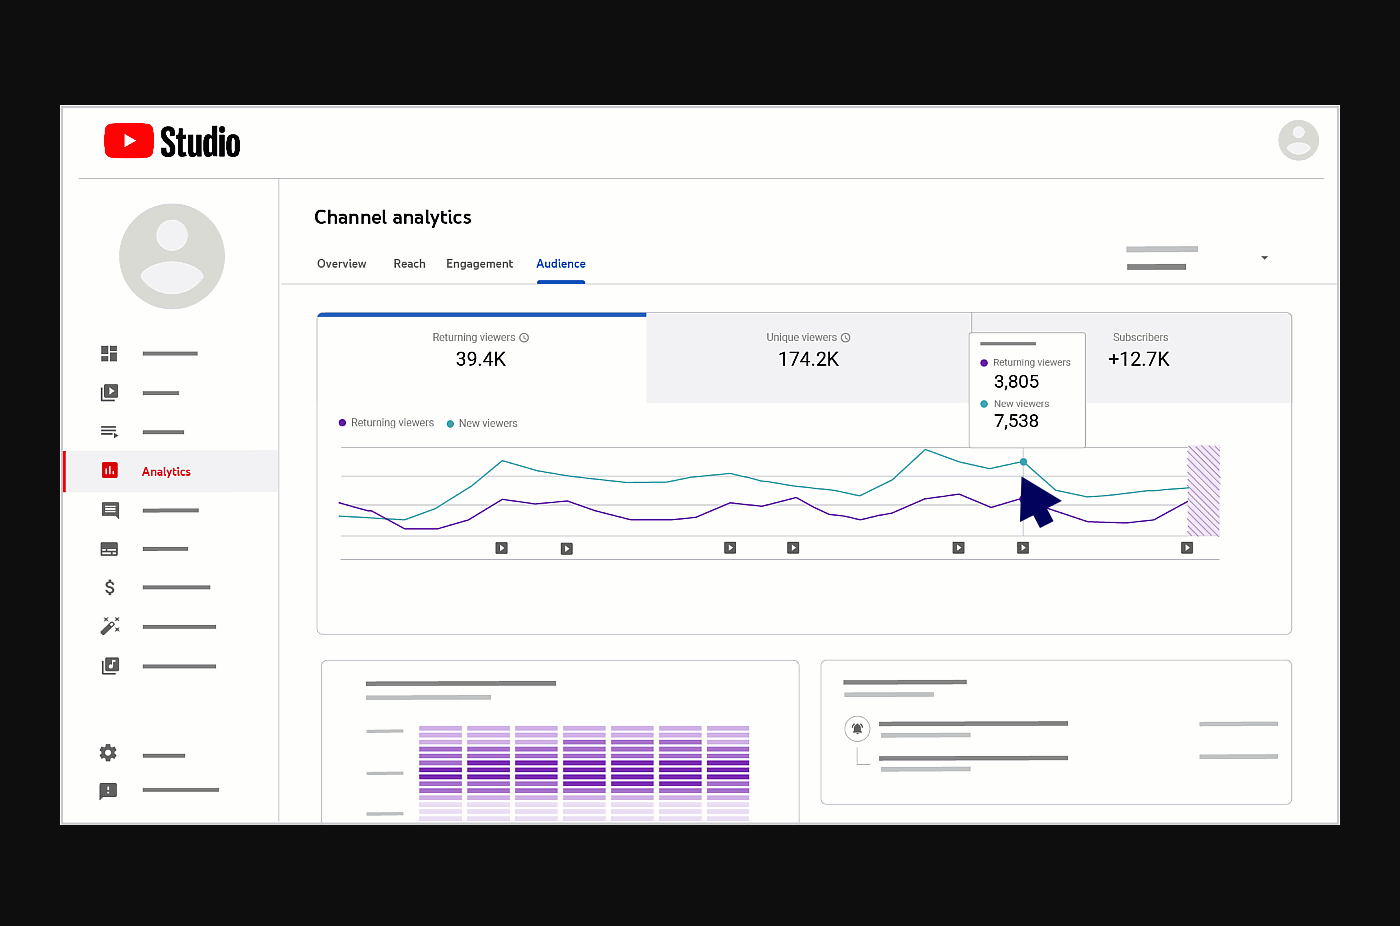Open the Audio library music icon
This screenshot has height=926, width=1400.
point(110,665)
